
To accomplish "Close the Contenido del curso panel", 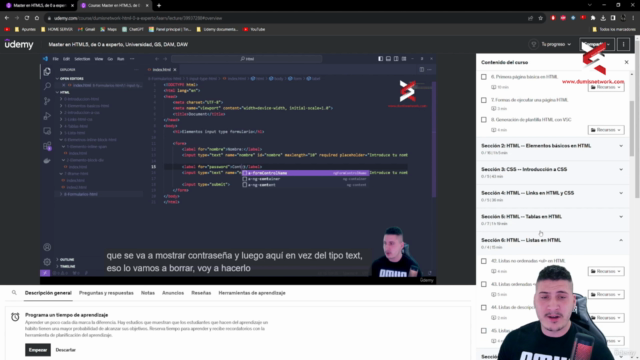I will [x=627, y=62].
